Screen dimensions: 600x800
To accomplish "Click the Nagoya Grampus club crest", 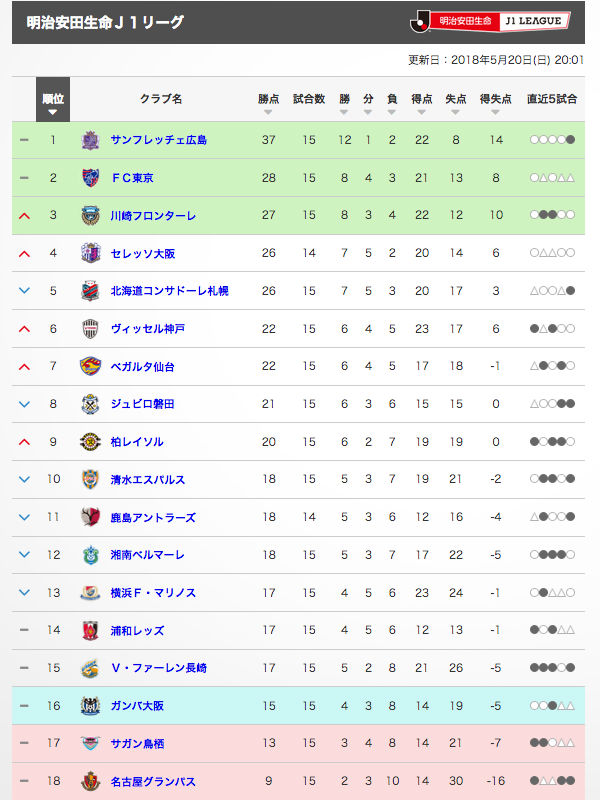I will 91,781.
